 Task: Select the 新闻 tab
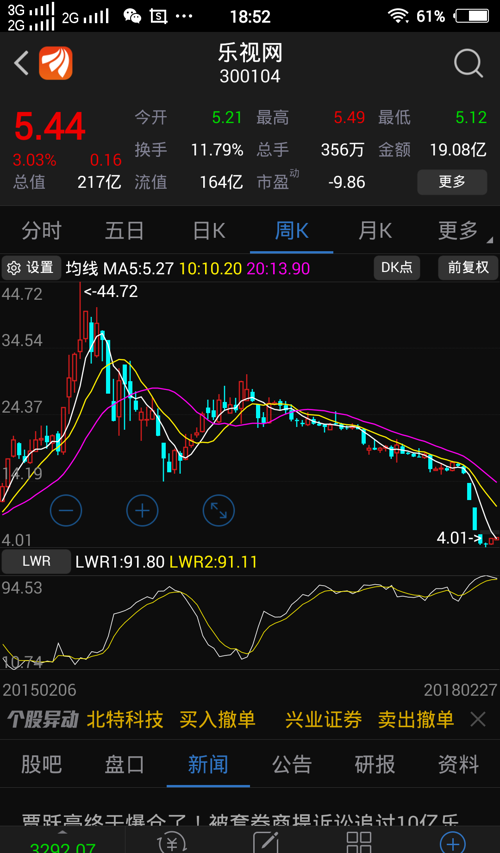click(x=208, y=765)
